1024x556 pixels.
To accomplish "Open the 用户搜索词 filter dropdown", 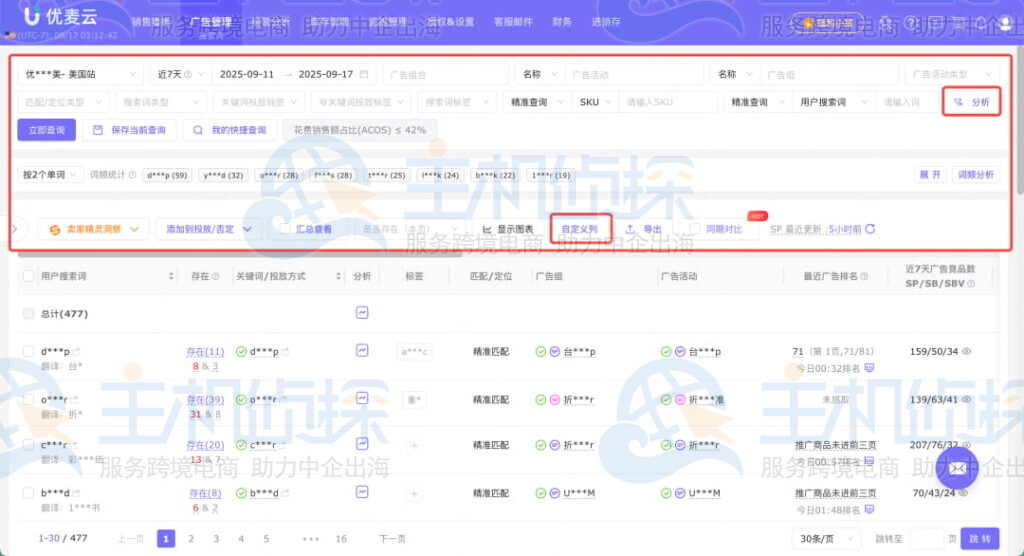I will (x=834, y=103).
